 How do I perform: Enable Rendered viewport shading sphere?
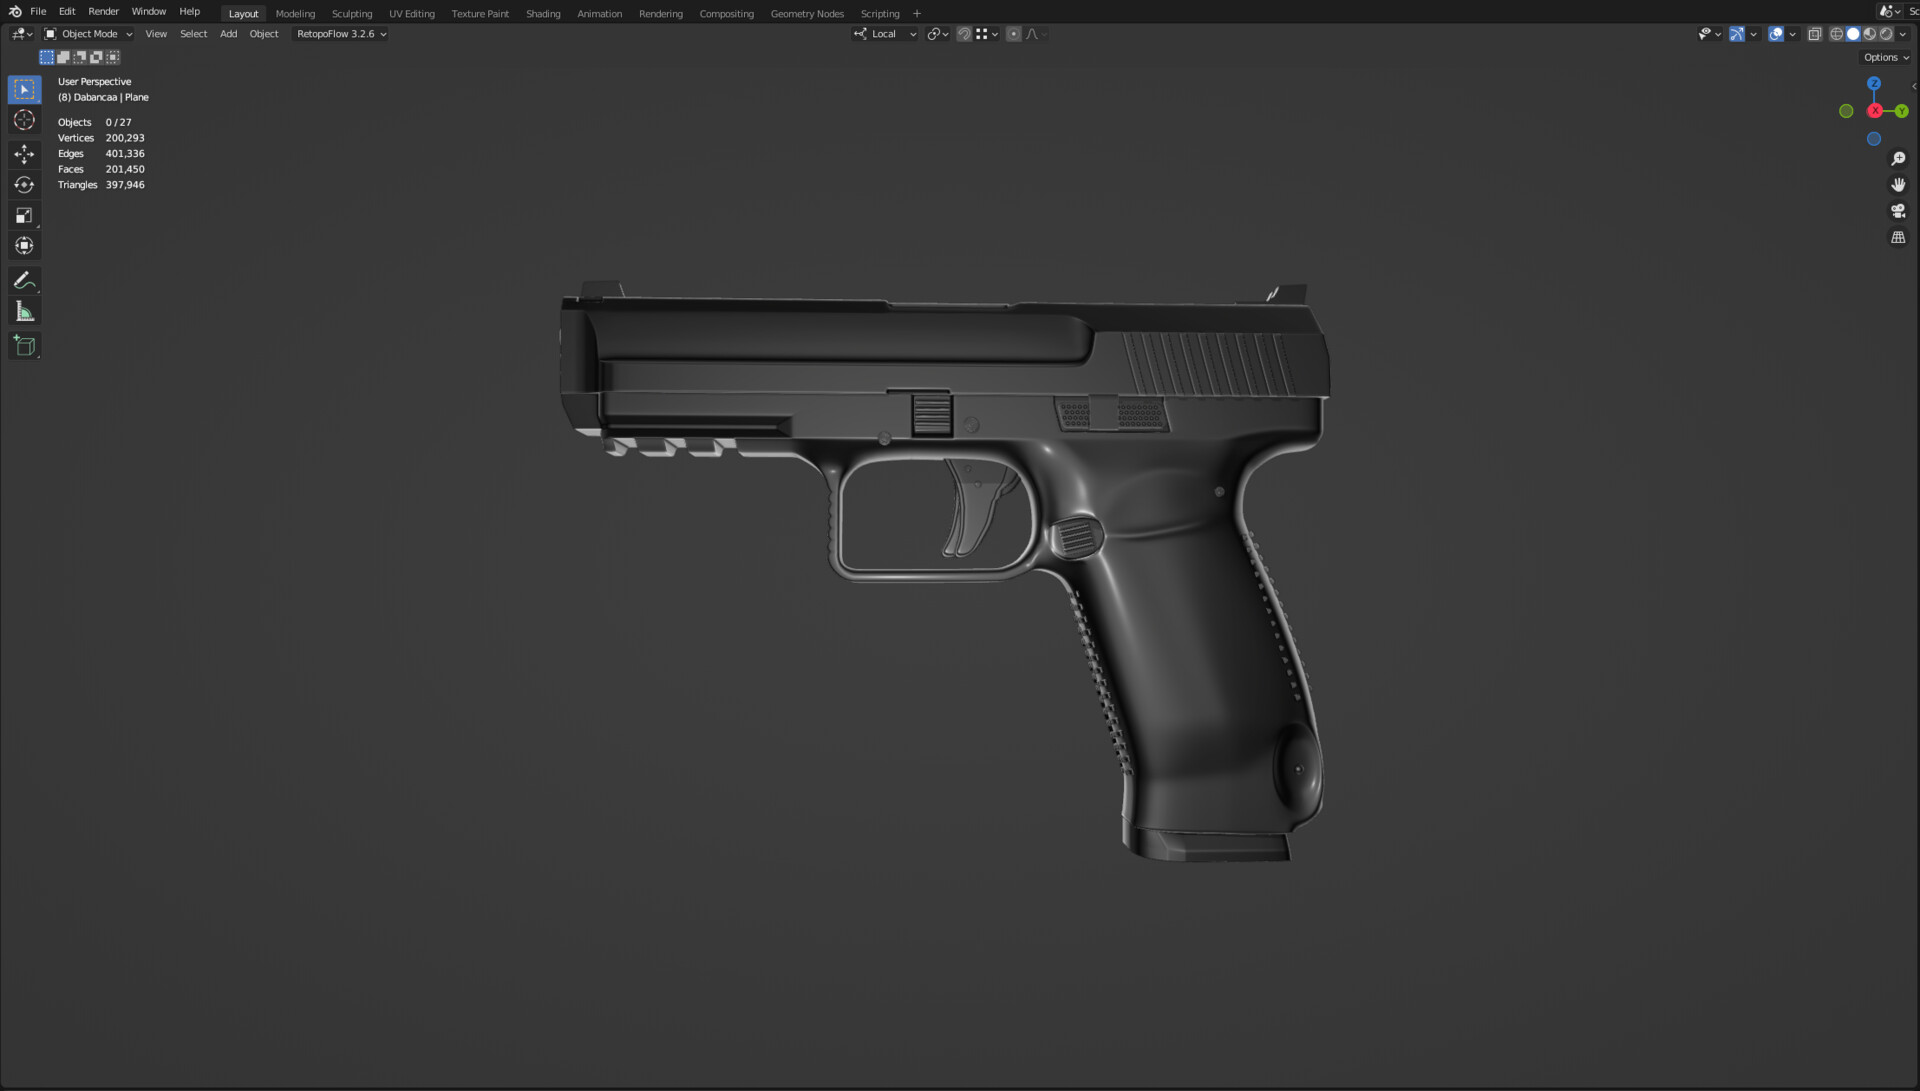pos(1886,33)
